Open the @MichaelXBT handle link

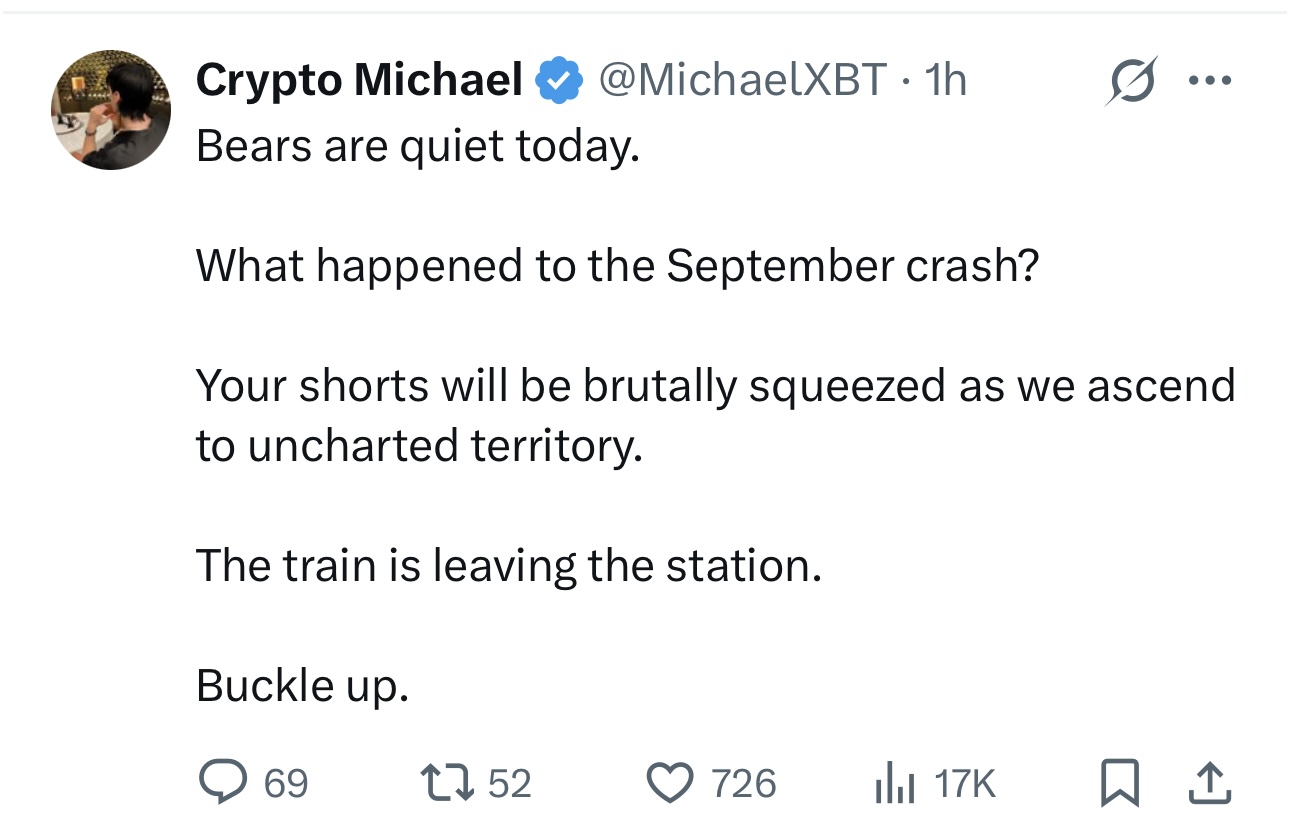point(743,80)
